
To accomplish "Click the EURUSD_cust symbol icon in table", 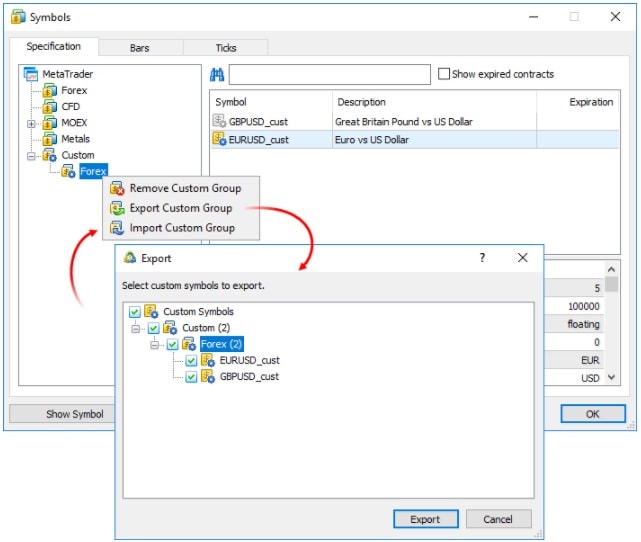I will tap(220, 140).
